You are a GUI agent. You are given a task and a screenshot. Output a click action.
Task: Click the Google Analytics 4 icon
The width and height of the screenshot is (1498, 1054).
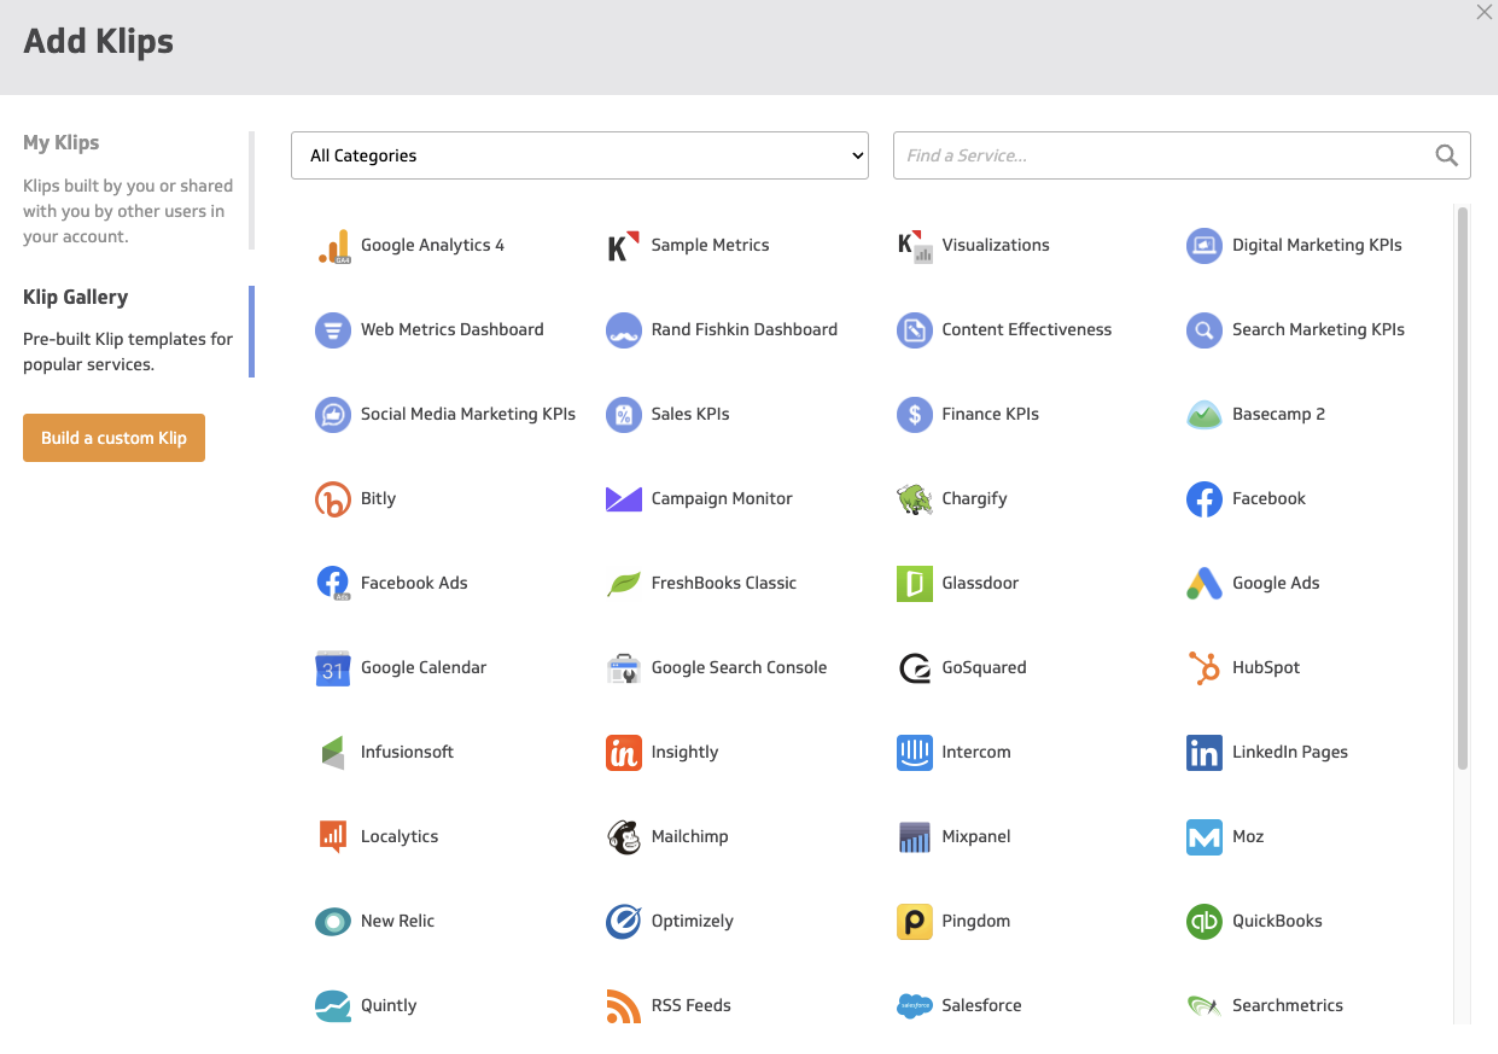334,246
